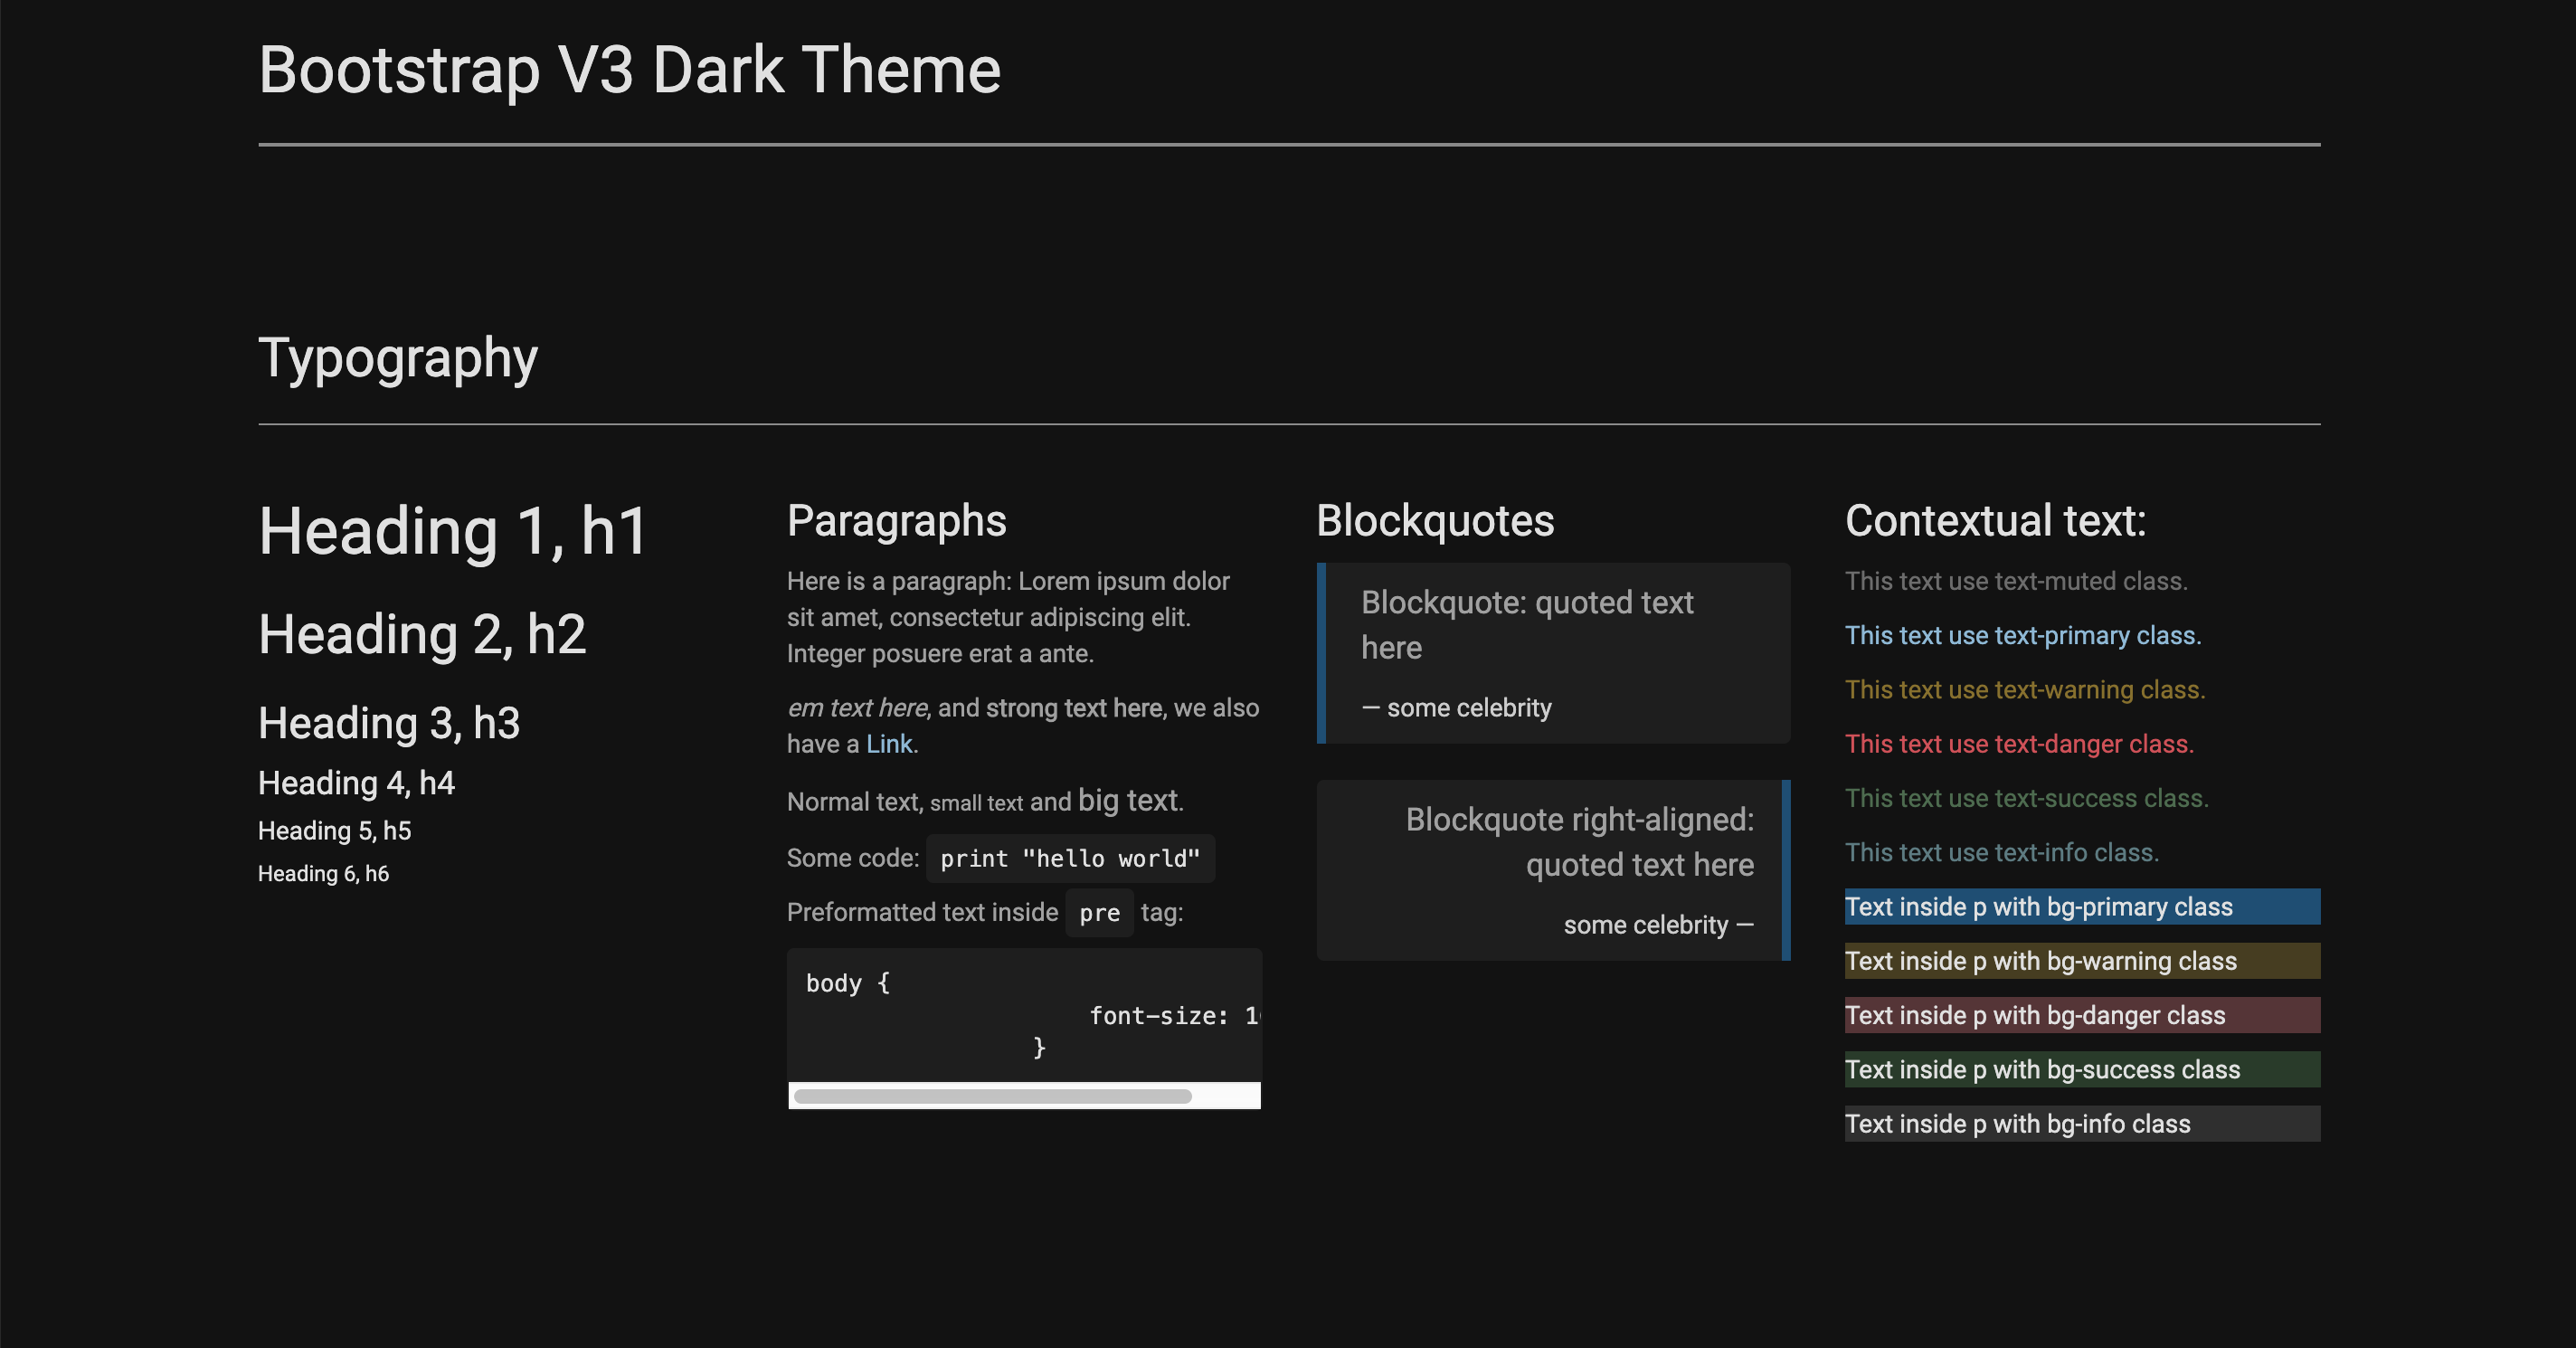This screenshot has height=1348, width=2576.
Task: Click the Contextual text: heading
Action: point(1995,521)
